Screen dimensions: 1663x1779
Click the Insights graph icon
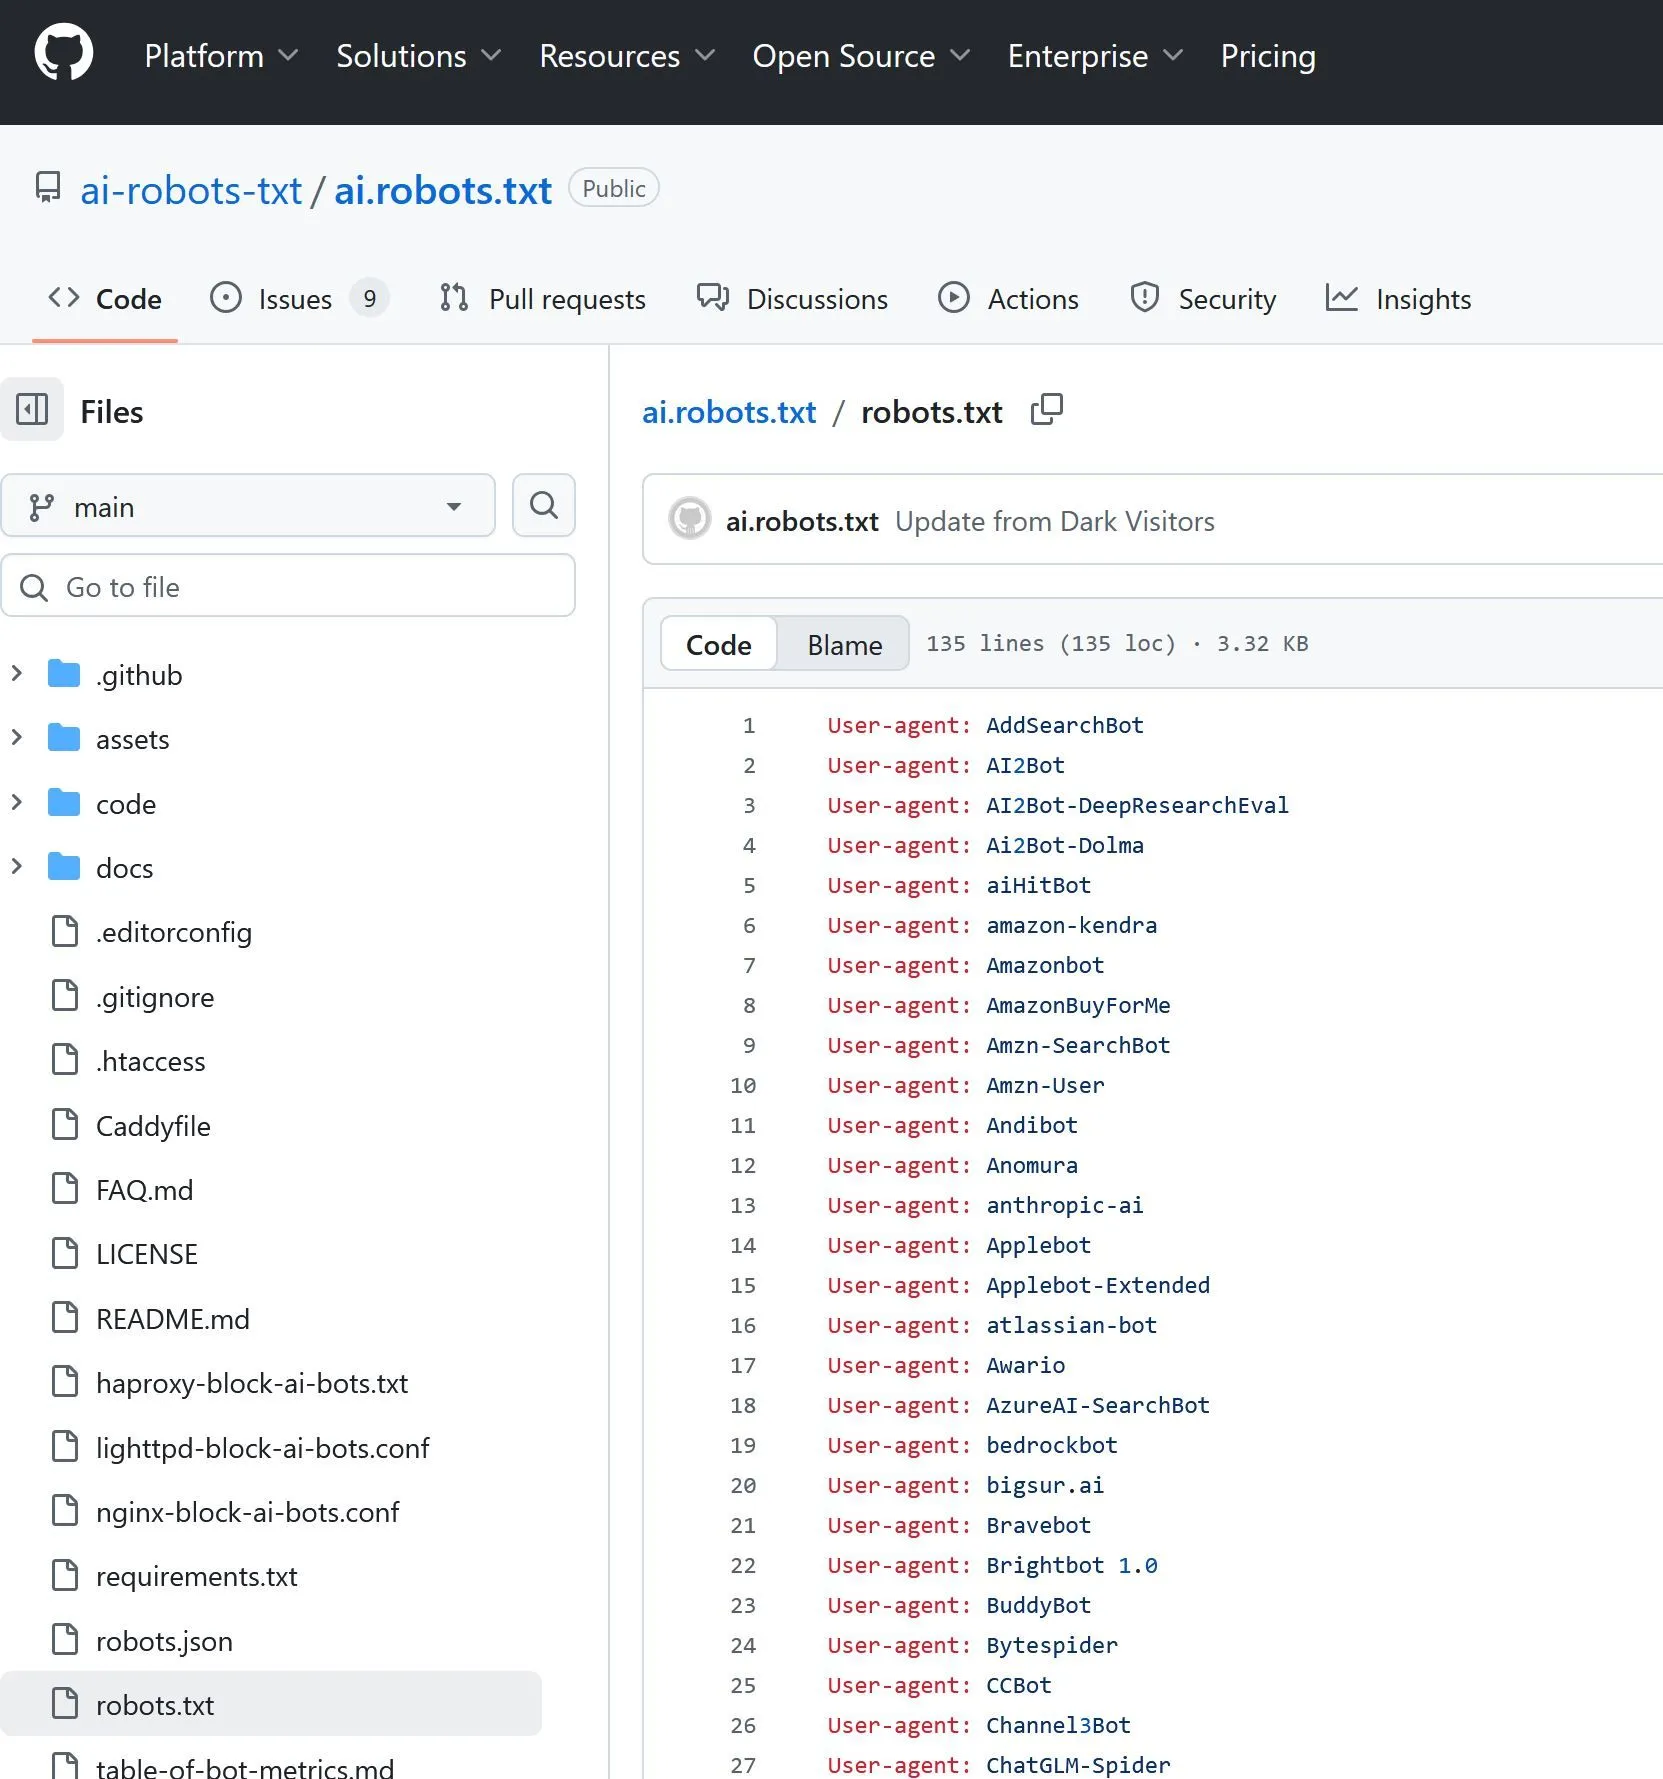1342,298
